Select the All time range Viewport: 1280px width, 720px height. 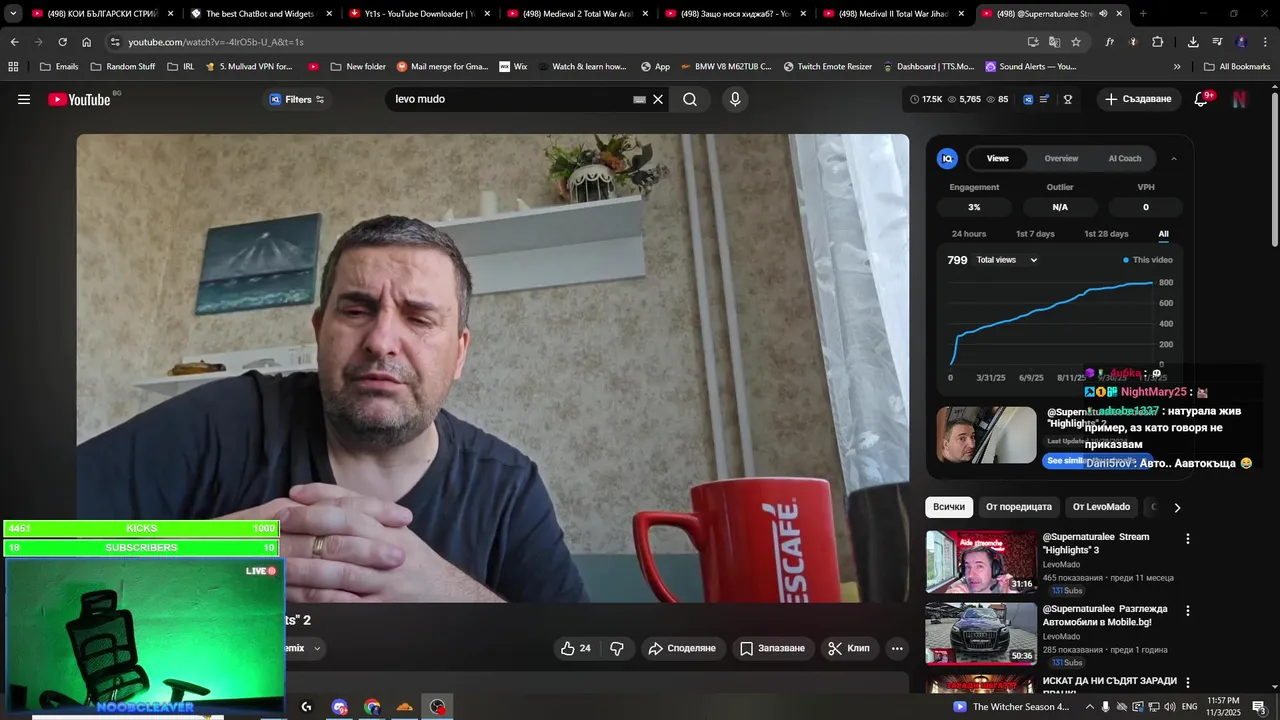pyautogui.click(x=1163, y=234)
